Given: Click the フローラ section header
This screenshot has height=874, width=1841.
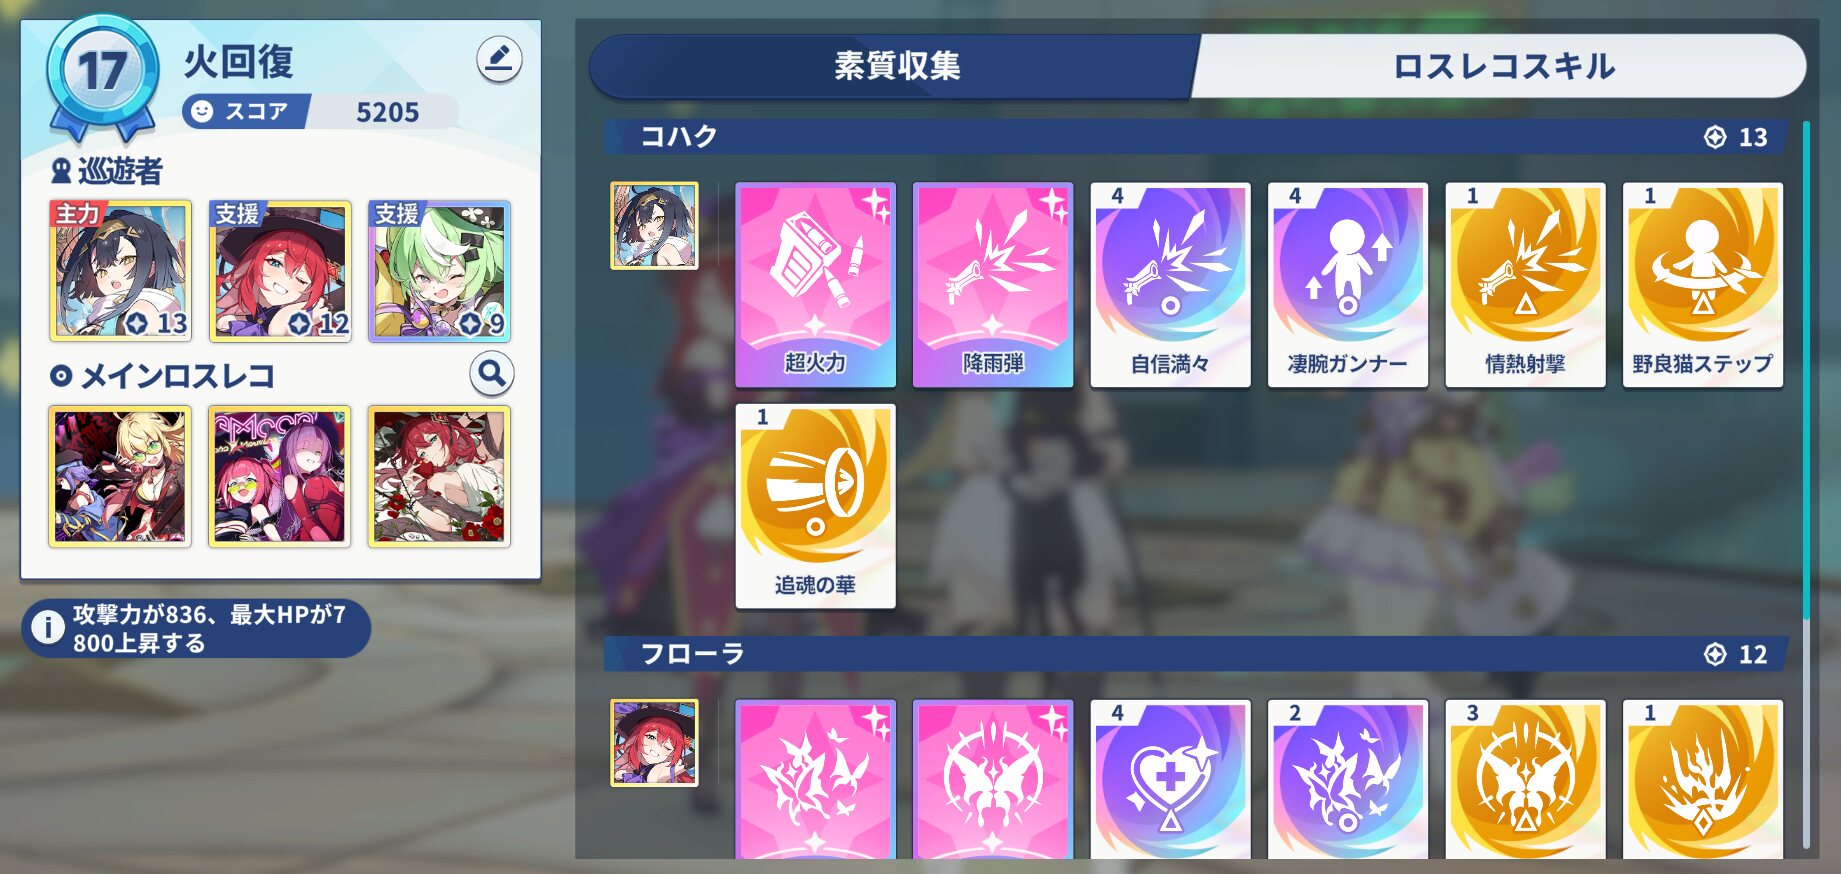Looking at the screenshot, I should tap(1195, 654).
